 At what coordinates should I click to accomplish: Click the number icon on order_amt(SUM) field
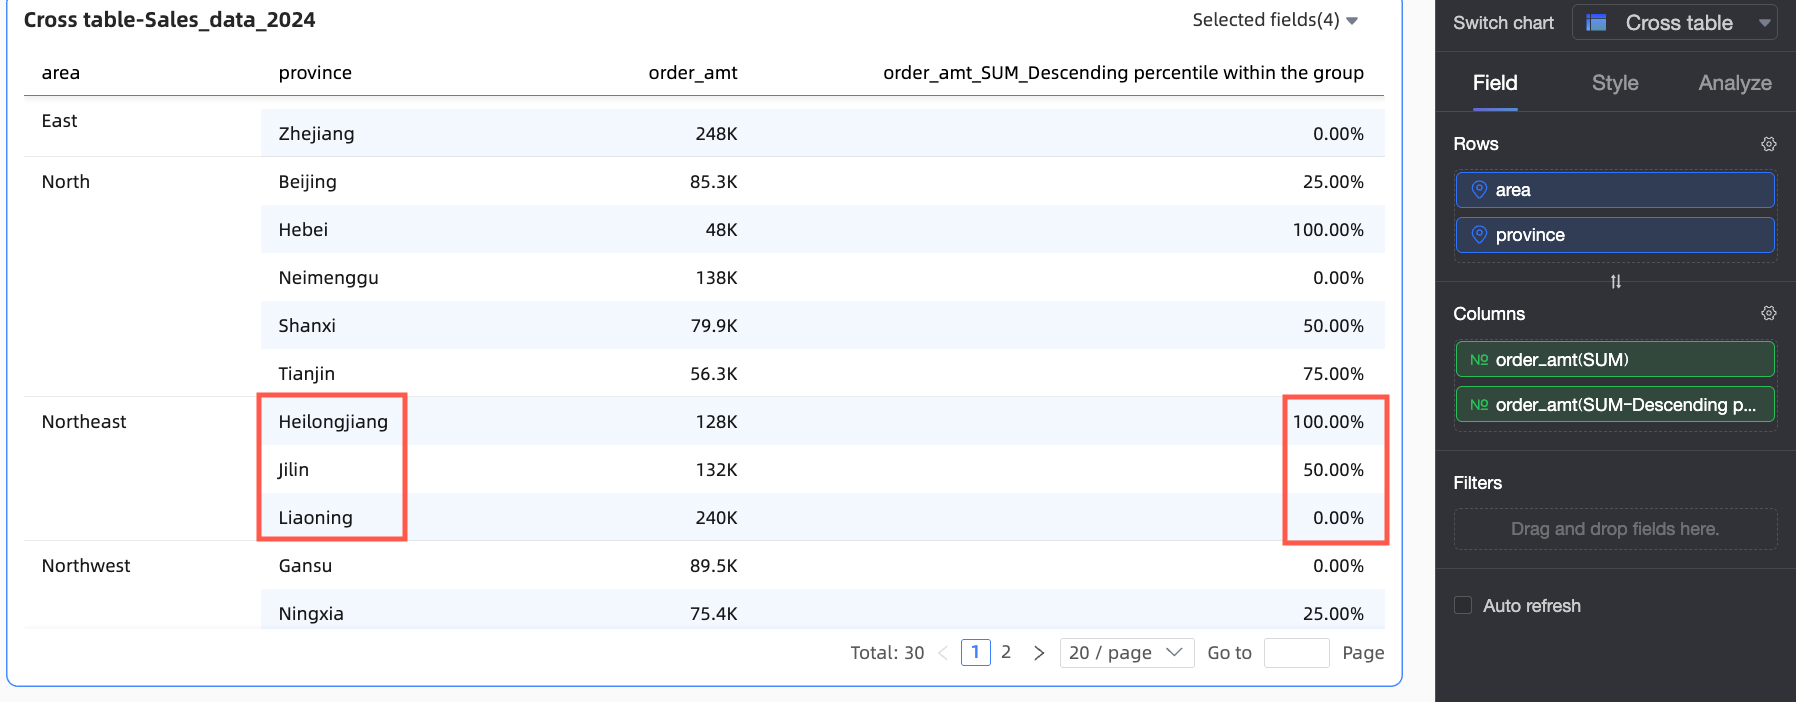coord(1479,359)
